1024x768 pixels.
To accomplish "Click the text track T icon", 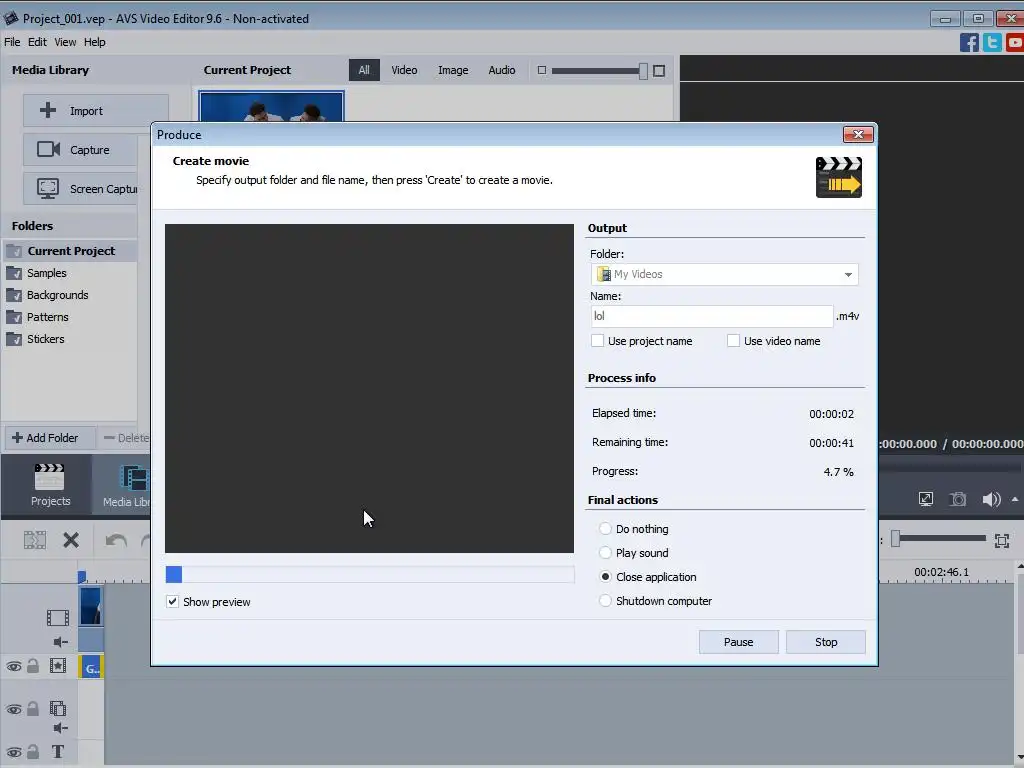I will click(x=57, y=752).
